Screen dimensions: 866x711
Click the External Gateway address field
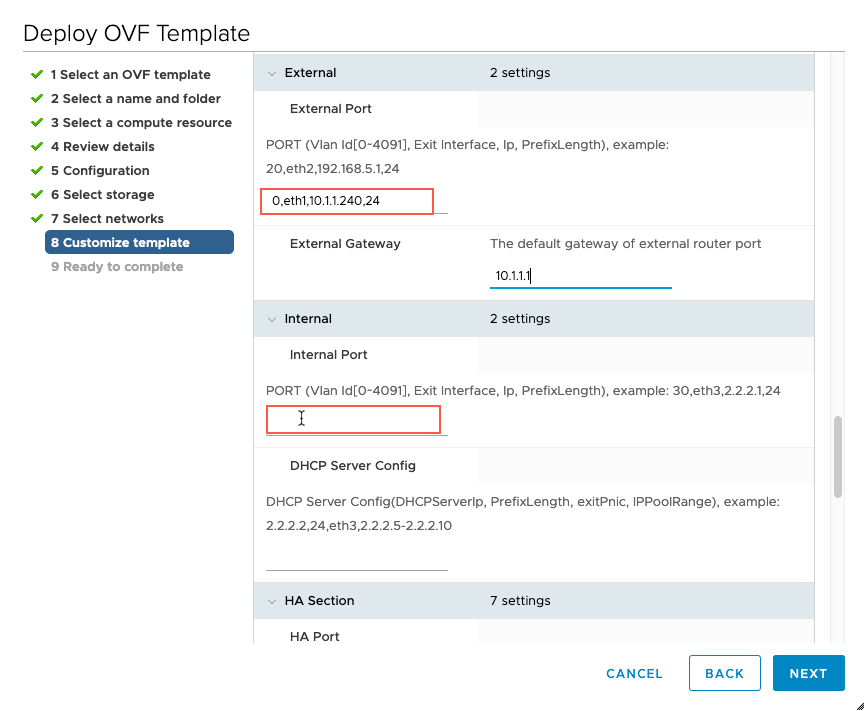point(580,275)
